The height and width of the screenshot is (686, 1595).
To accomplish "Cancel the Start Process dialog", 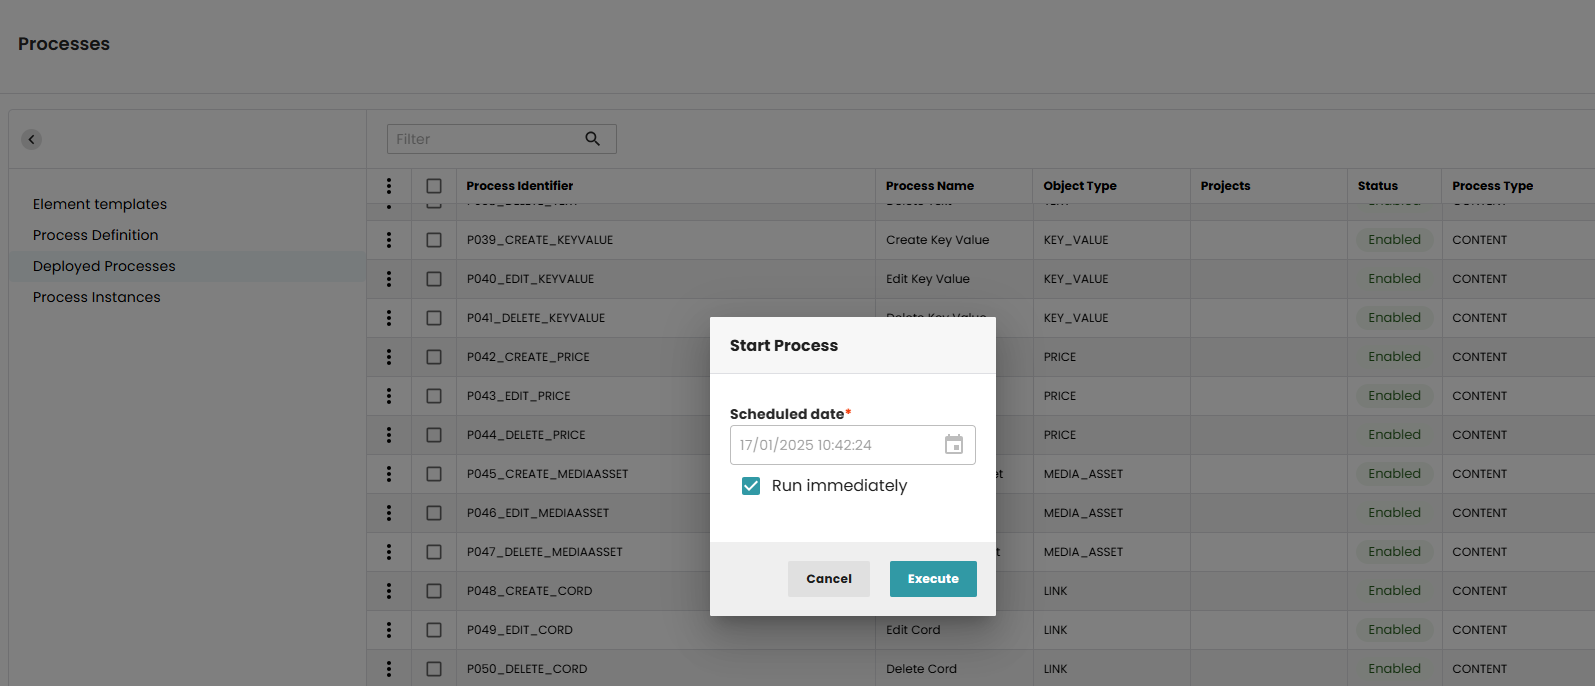I will coord(828,579).
